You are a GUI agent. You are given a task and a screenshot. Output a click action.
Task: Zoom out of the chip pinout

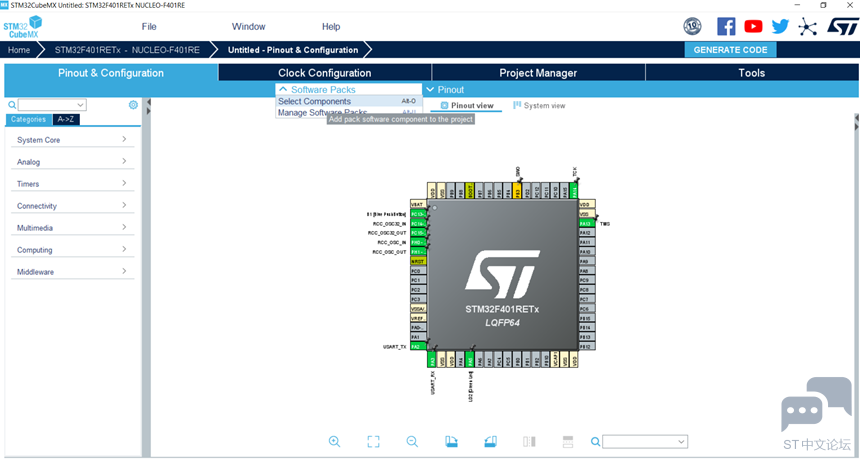point(412,441)
